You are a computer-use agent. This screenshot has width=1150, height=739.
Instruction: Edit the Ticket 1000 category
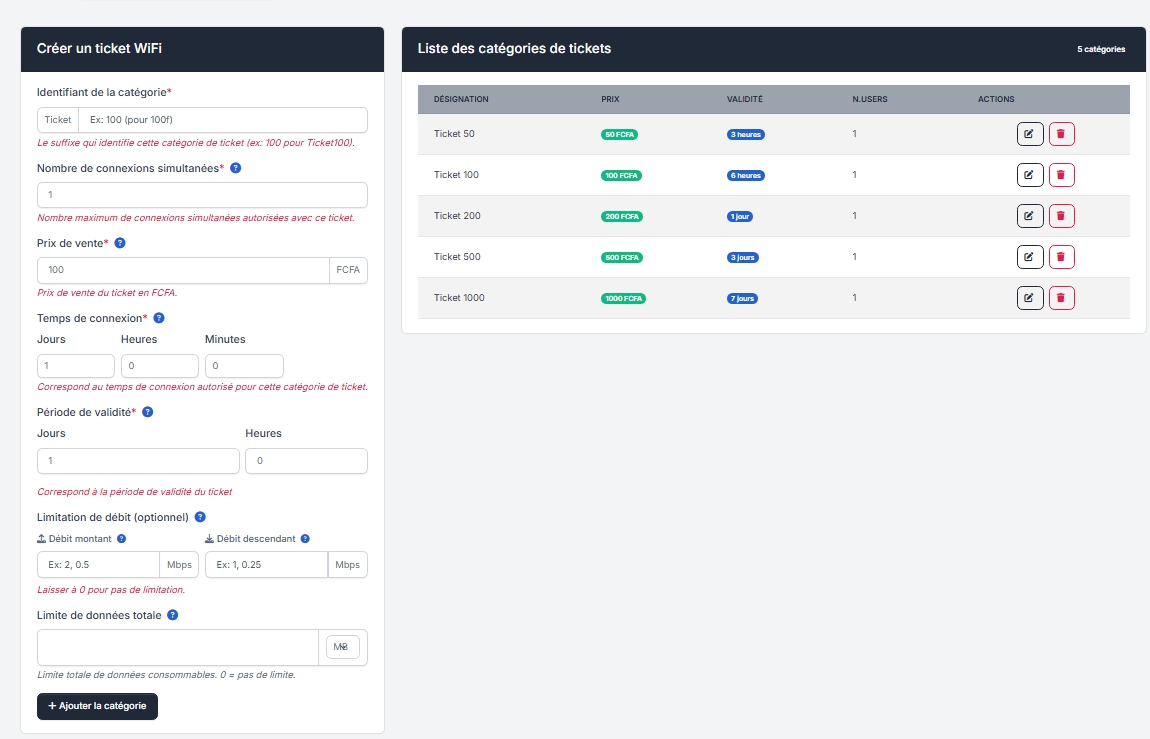pos(1030,298)
